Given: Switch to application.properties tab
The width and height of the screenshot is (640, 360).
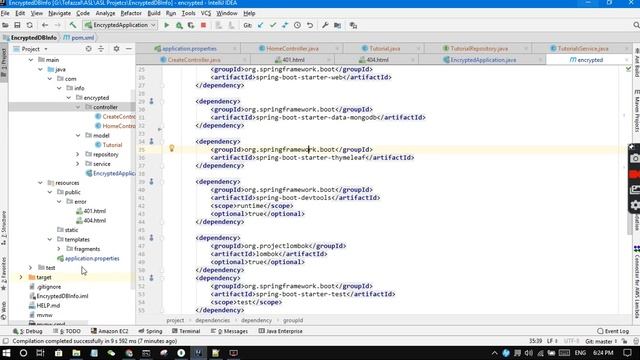Looking at the screenshot, I should tap(189, 49).
